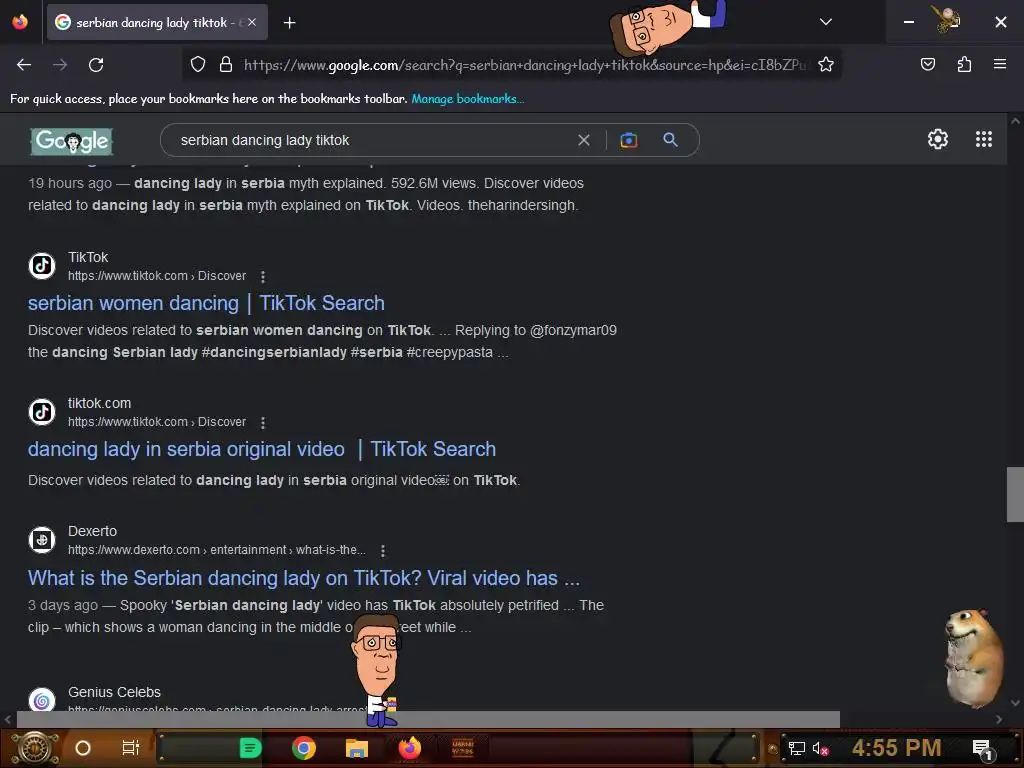This screenshot has width=1024, height=768.
Task: Close the serbian dancing lady tiktok tab
Action: pyautogui.click(x=252, y=22)
